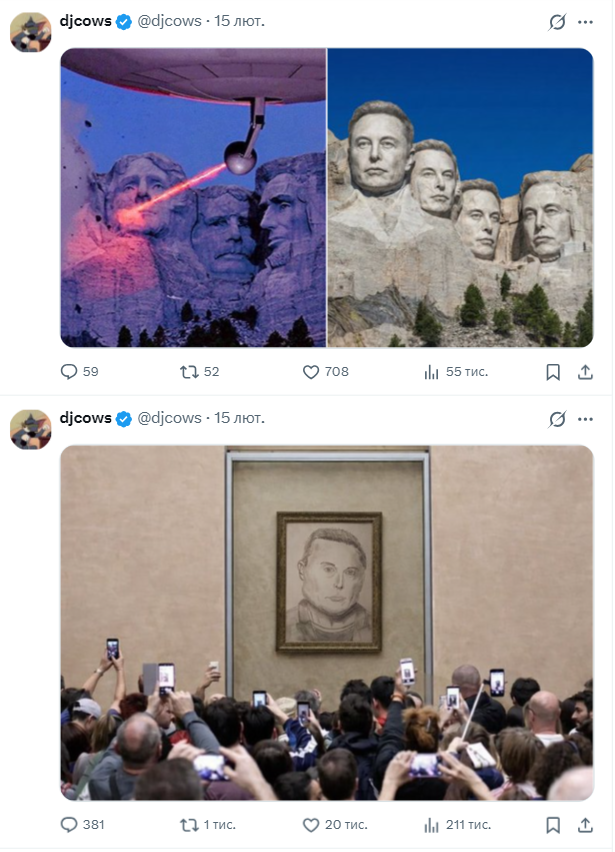Screen dimensions: 615x852
Task: Reply to the first djcows post
Action: pyautogui.click(x=69, y=372)
